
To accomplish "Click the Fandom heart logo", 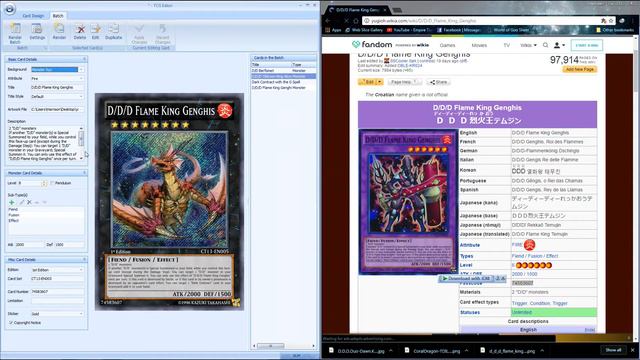I will coord(356,44).
